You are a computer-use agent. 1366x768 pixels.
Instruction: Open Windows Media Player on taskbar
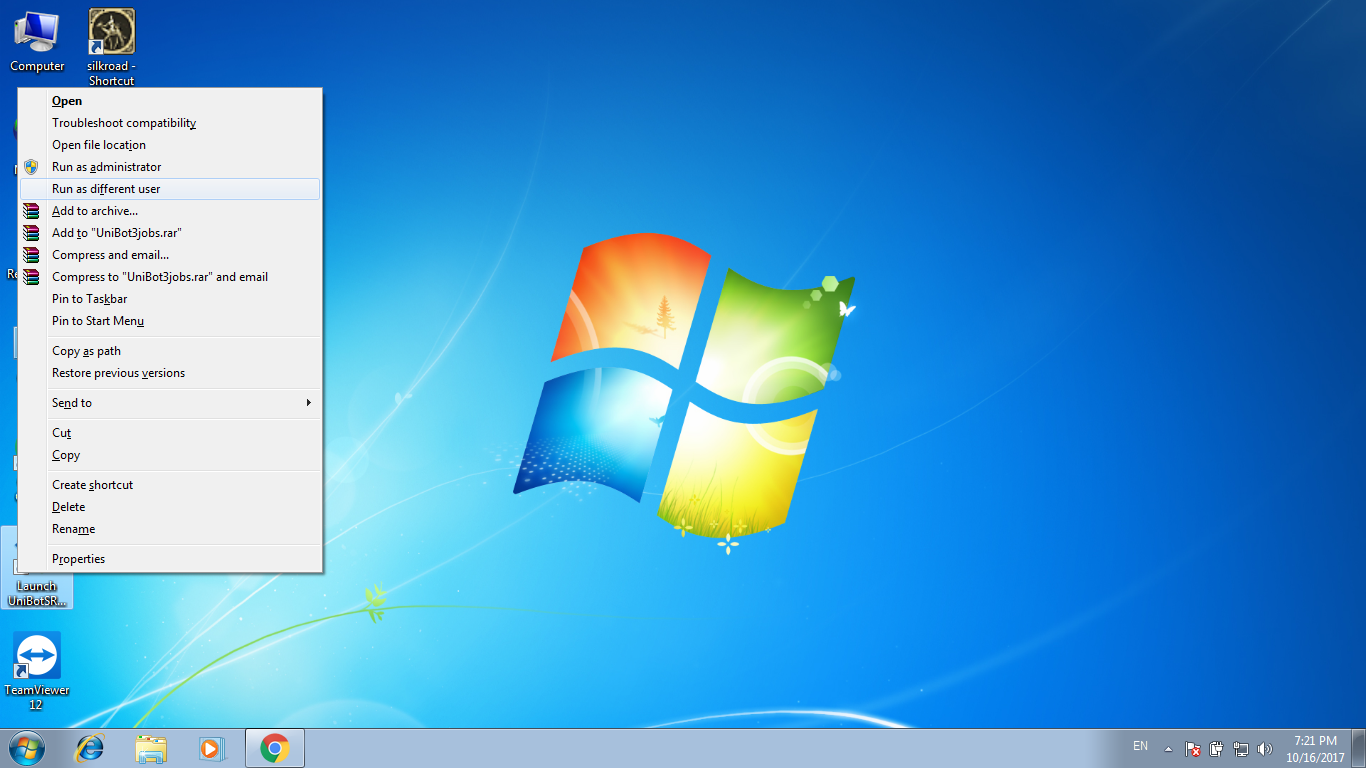point(211,748)
